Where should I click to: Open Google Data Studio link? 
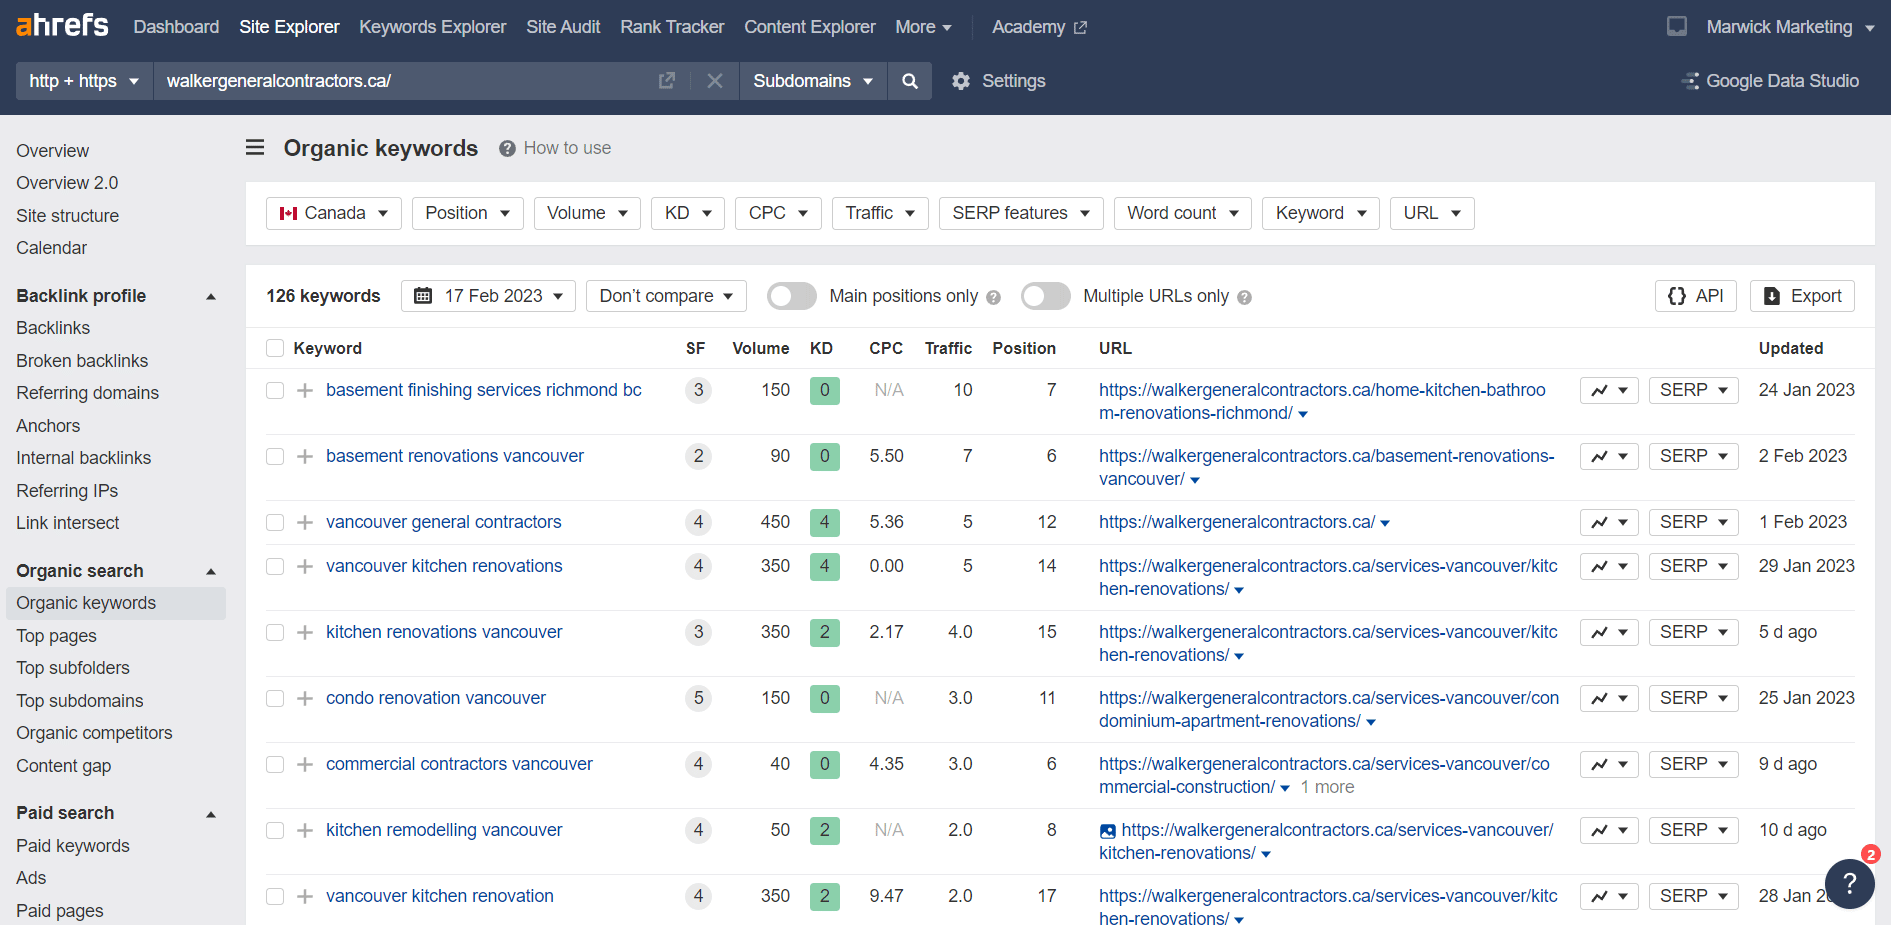click(1771, 81)
